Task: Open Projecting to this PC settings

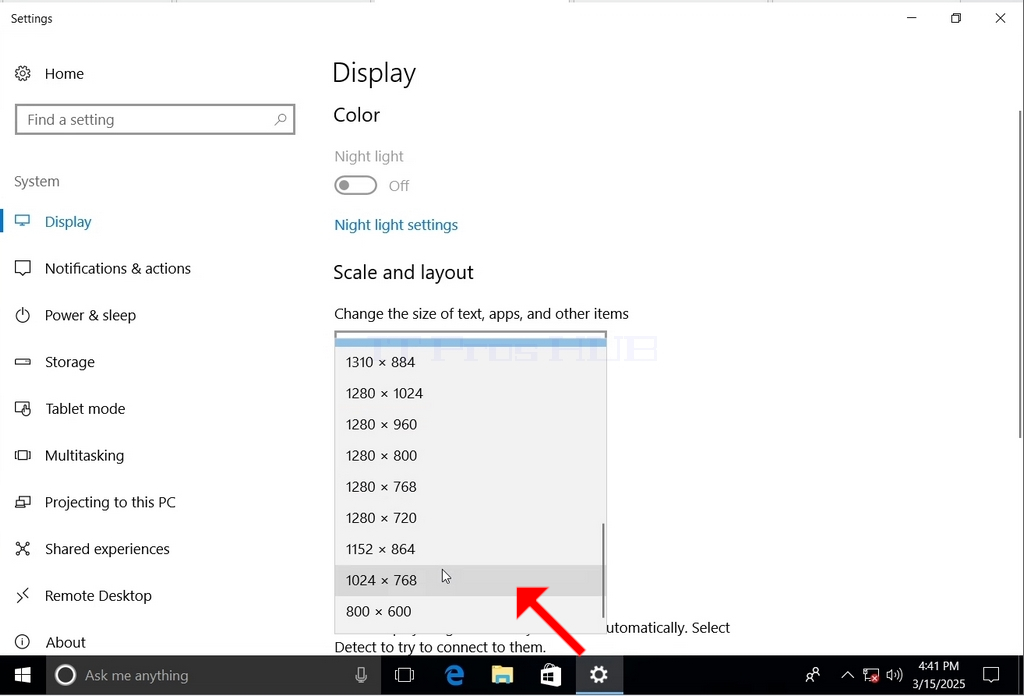Action: click(110, 502)
